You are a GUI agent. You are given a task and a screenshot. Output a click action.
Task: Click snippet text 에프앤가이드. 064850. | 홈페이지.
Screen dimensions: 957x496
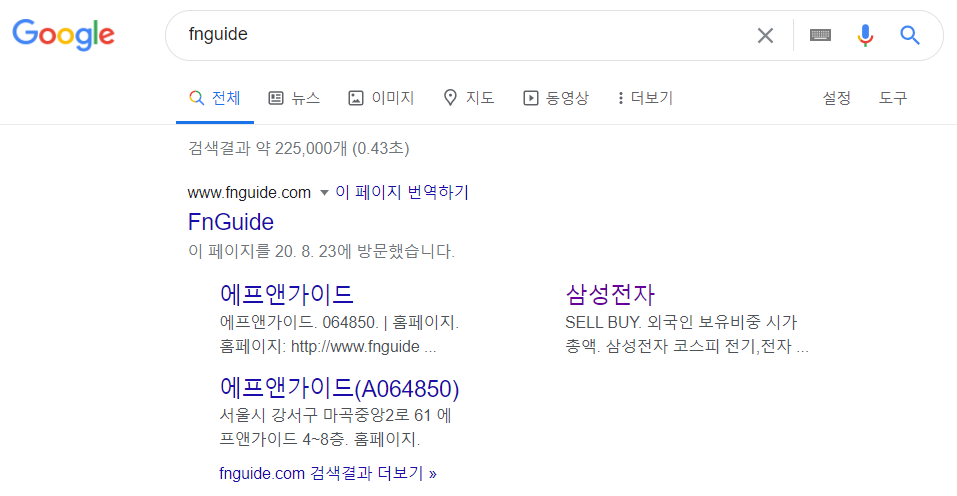(x=339, y=322)
